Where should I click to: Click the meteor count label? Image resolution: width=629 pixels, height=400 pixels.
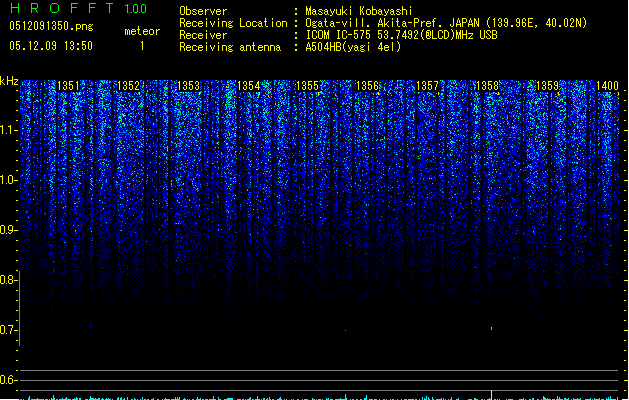tap(142, 31)
